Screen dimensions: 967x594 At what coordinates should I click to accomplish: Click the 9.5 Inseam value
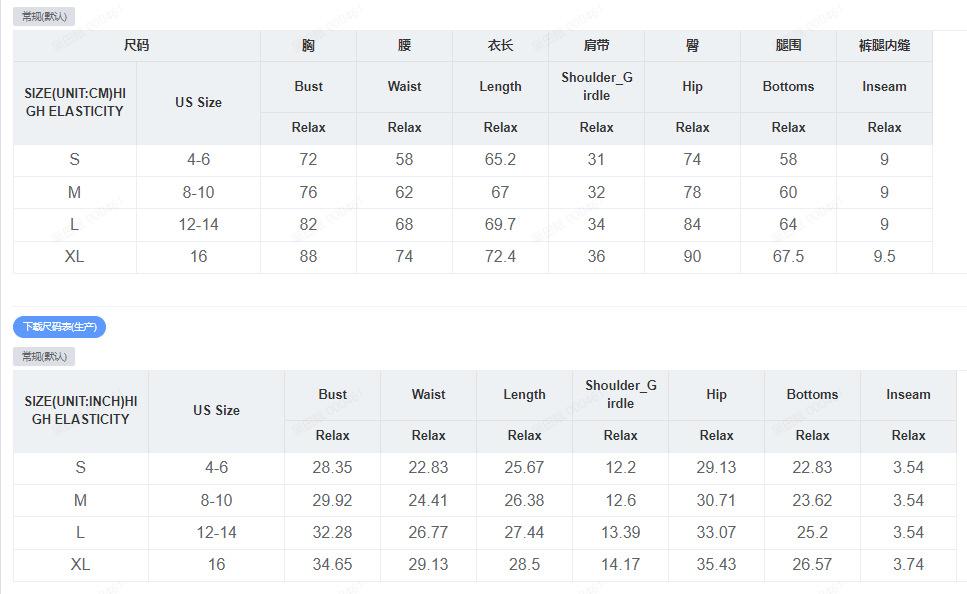pos(884,257)
